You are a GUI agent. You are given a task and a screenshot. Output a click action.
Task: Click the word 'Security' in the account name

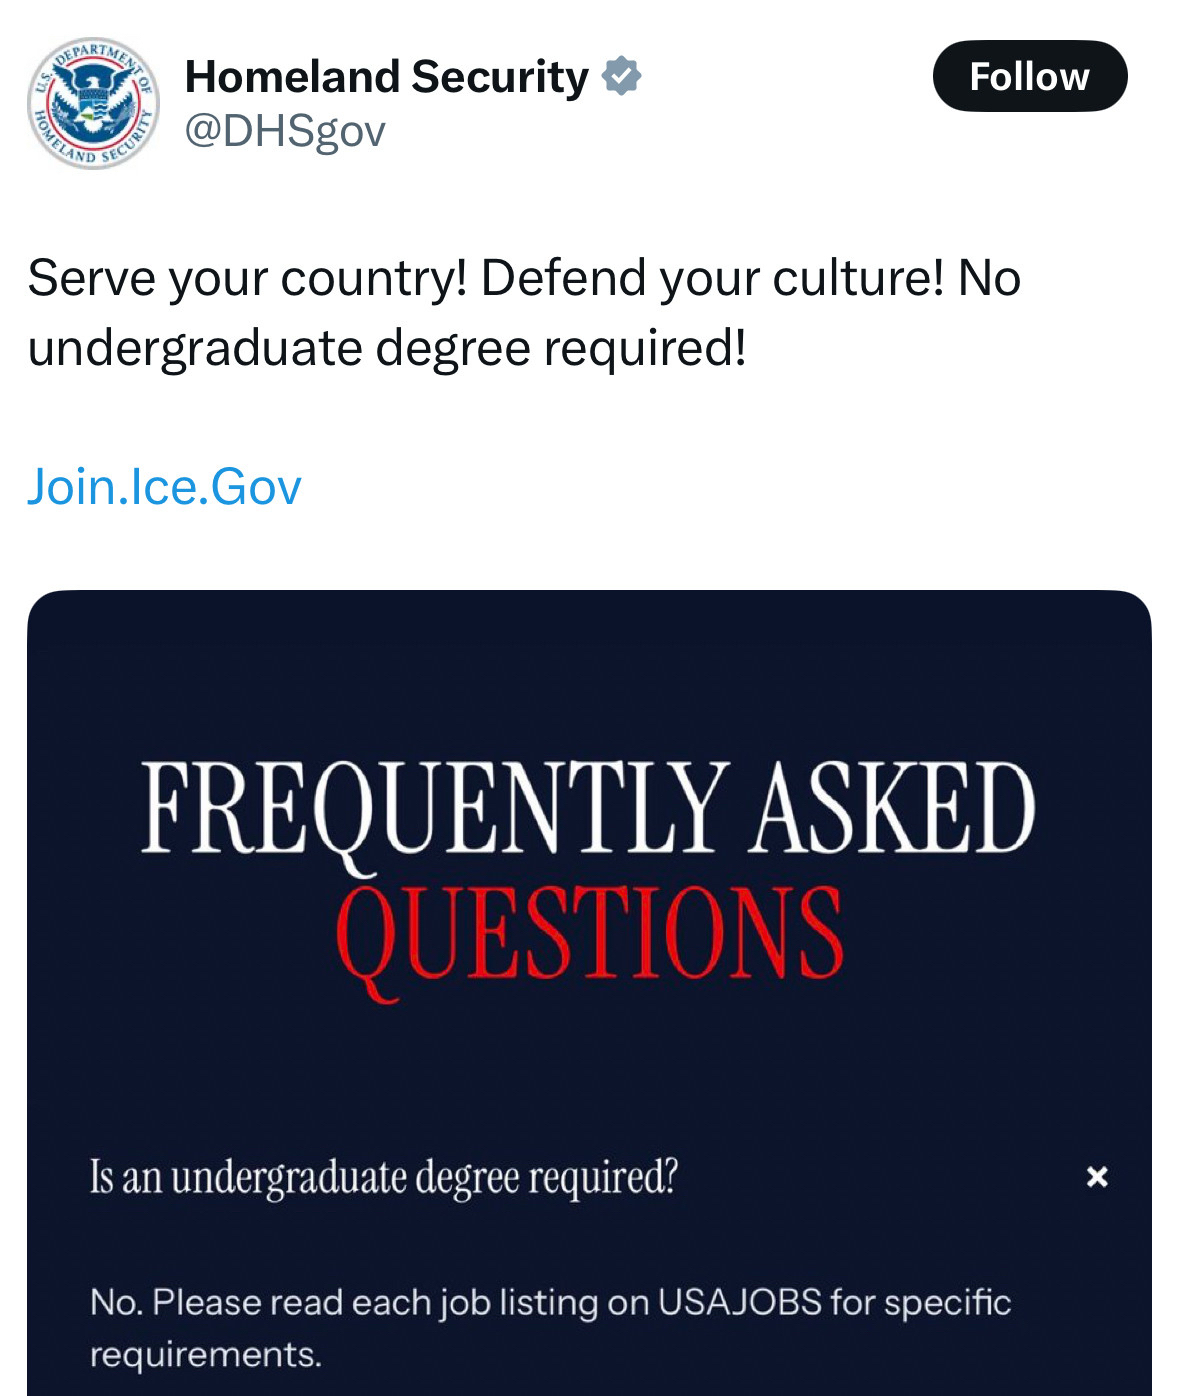pyautogui.click(x=500, y=77)
